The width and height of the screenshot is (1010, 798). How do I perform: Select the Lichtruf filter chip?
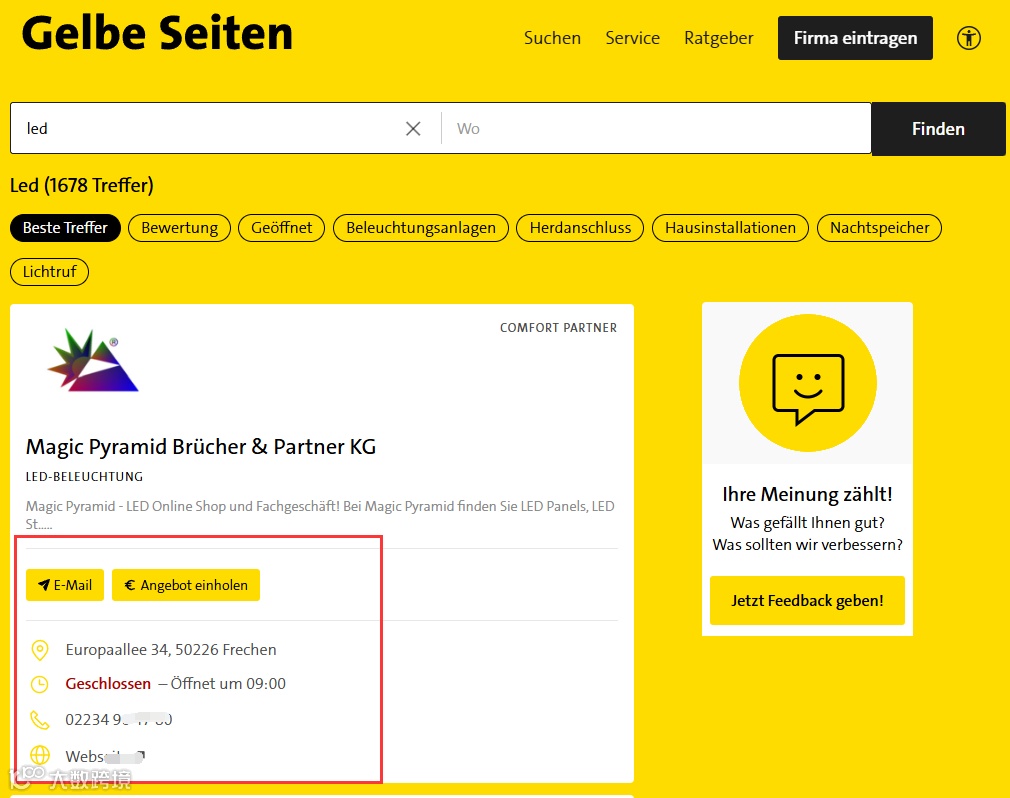[50, 272]
